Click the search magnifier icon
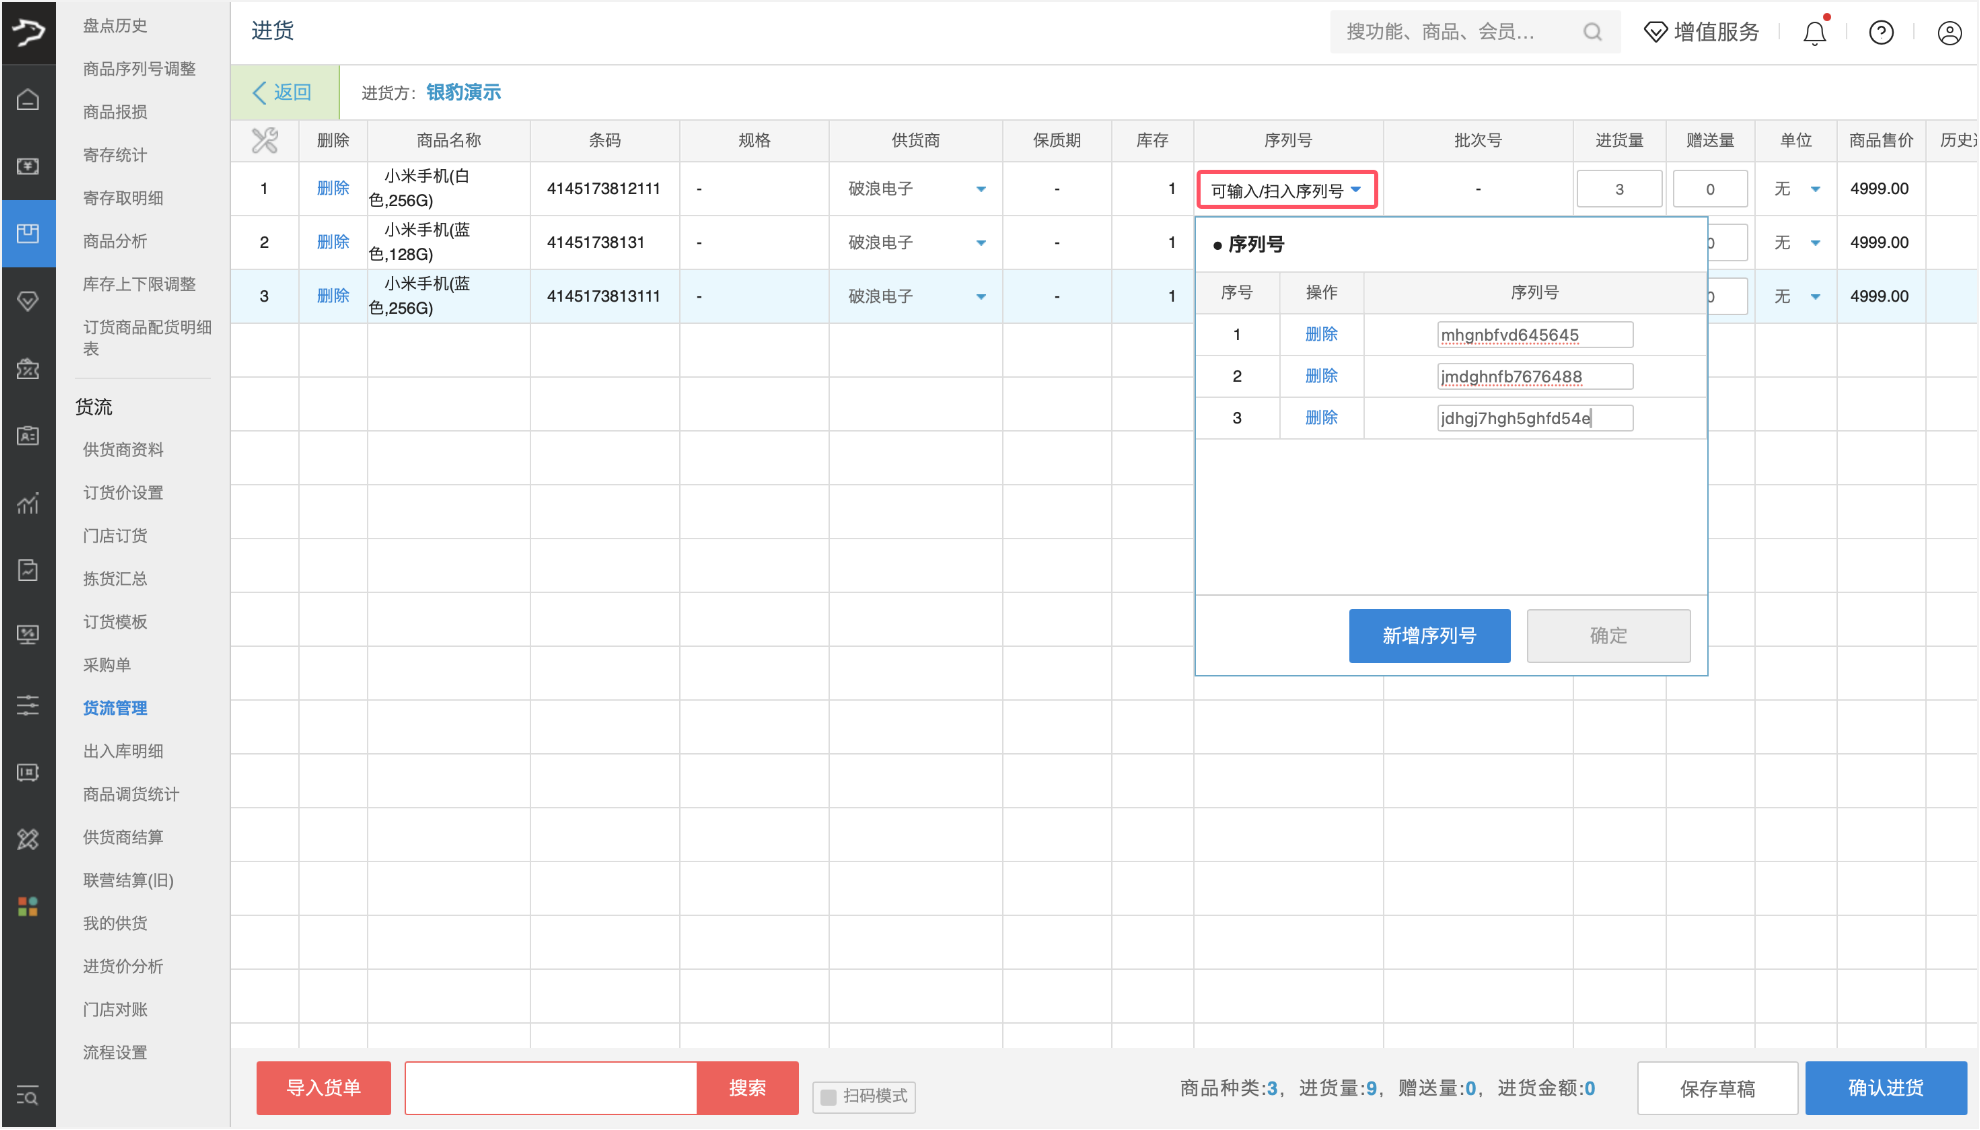 coord(1592,32)
